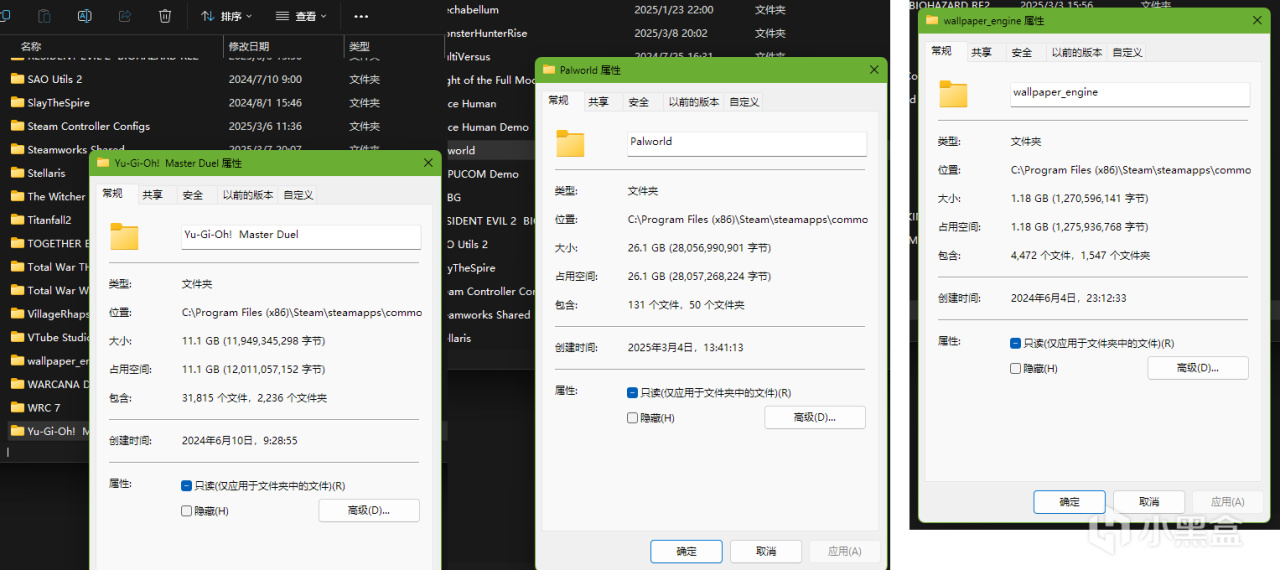Open 以前的版本 tab in Palworld properties
Viewport: 1280px width, 570px height.
pos(694,102)
